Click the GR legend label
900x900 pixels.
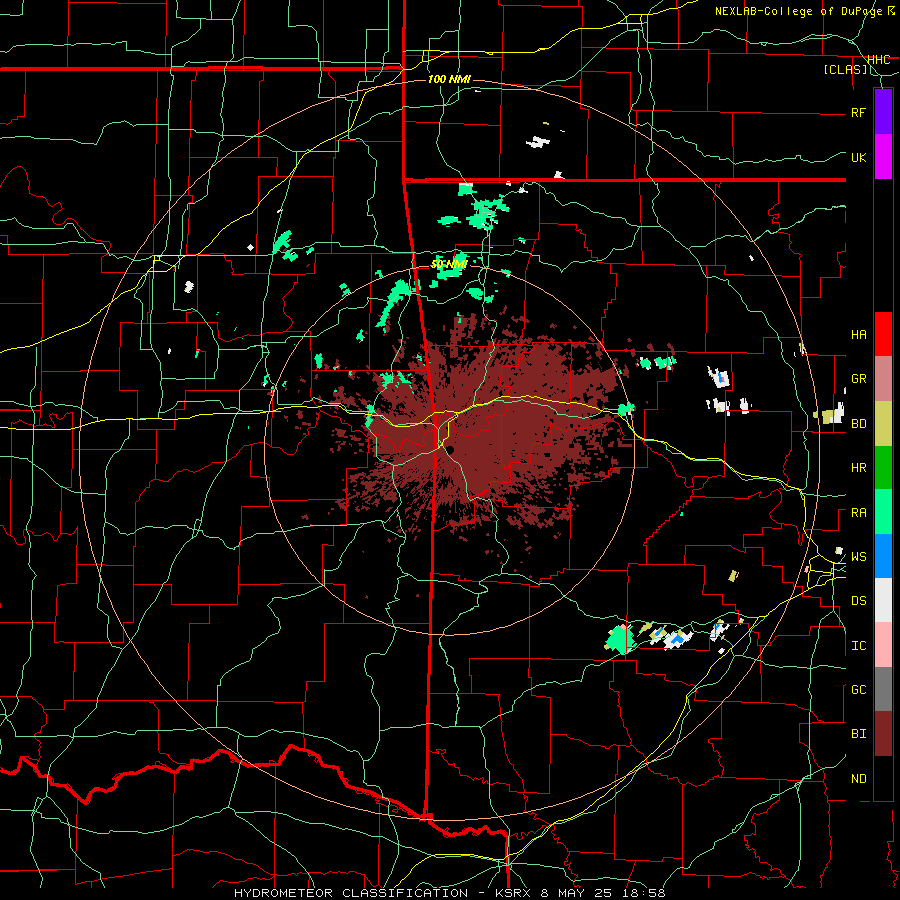[x=859, y=379]
